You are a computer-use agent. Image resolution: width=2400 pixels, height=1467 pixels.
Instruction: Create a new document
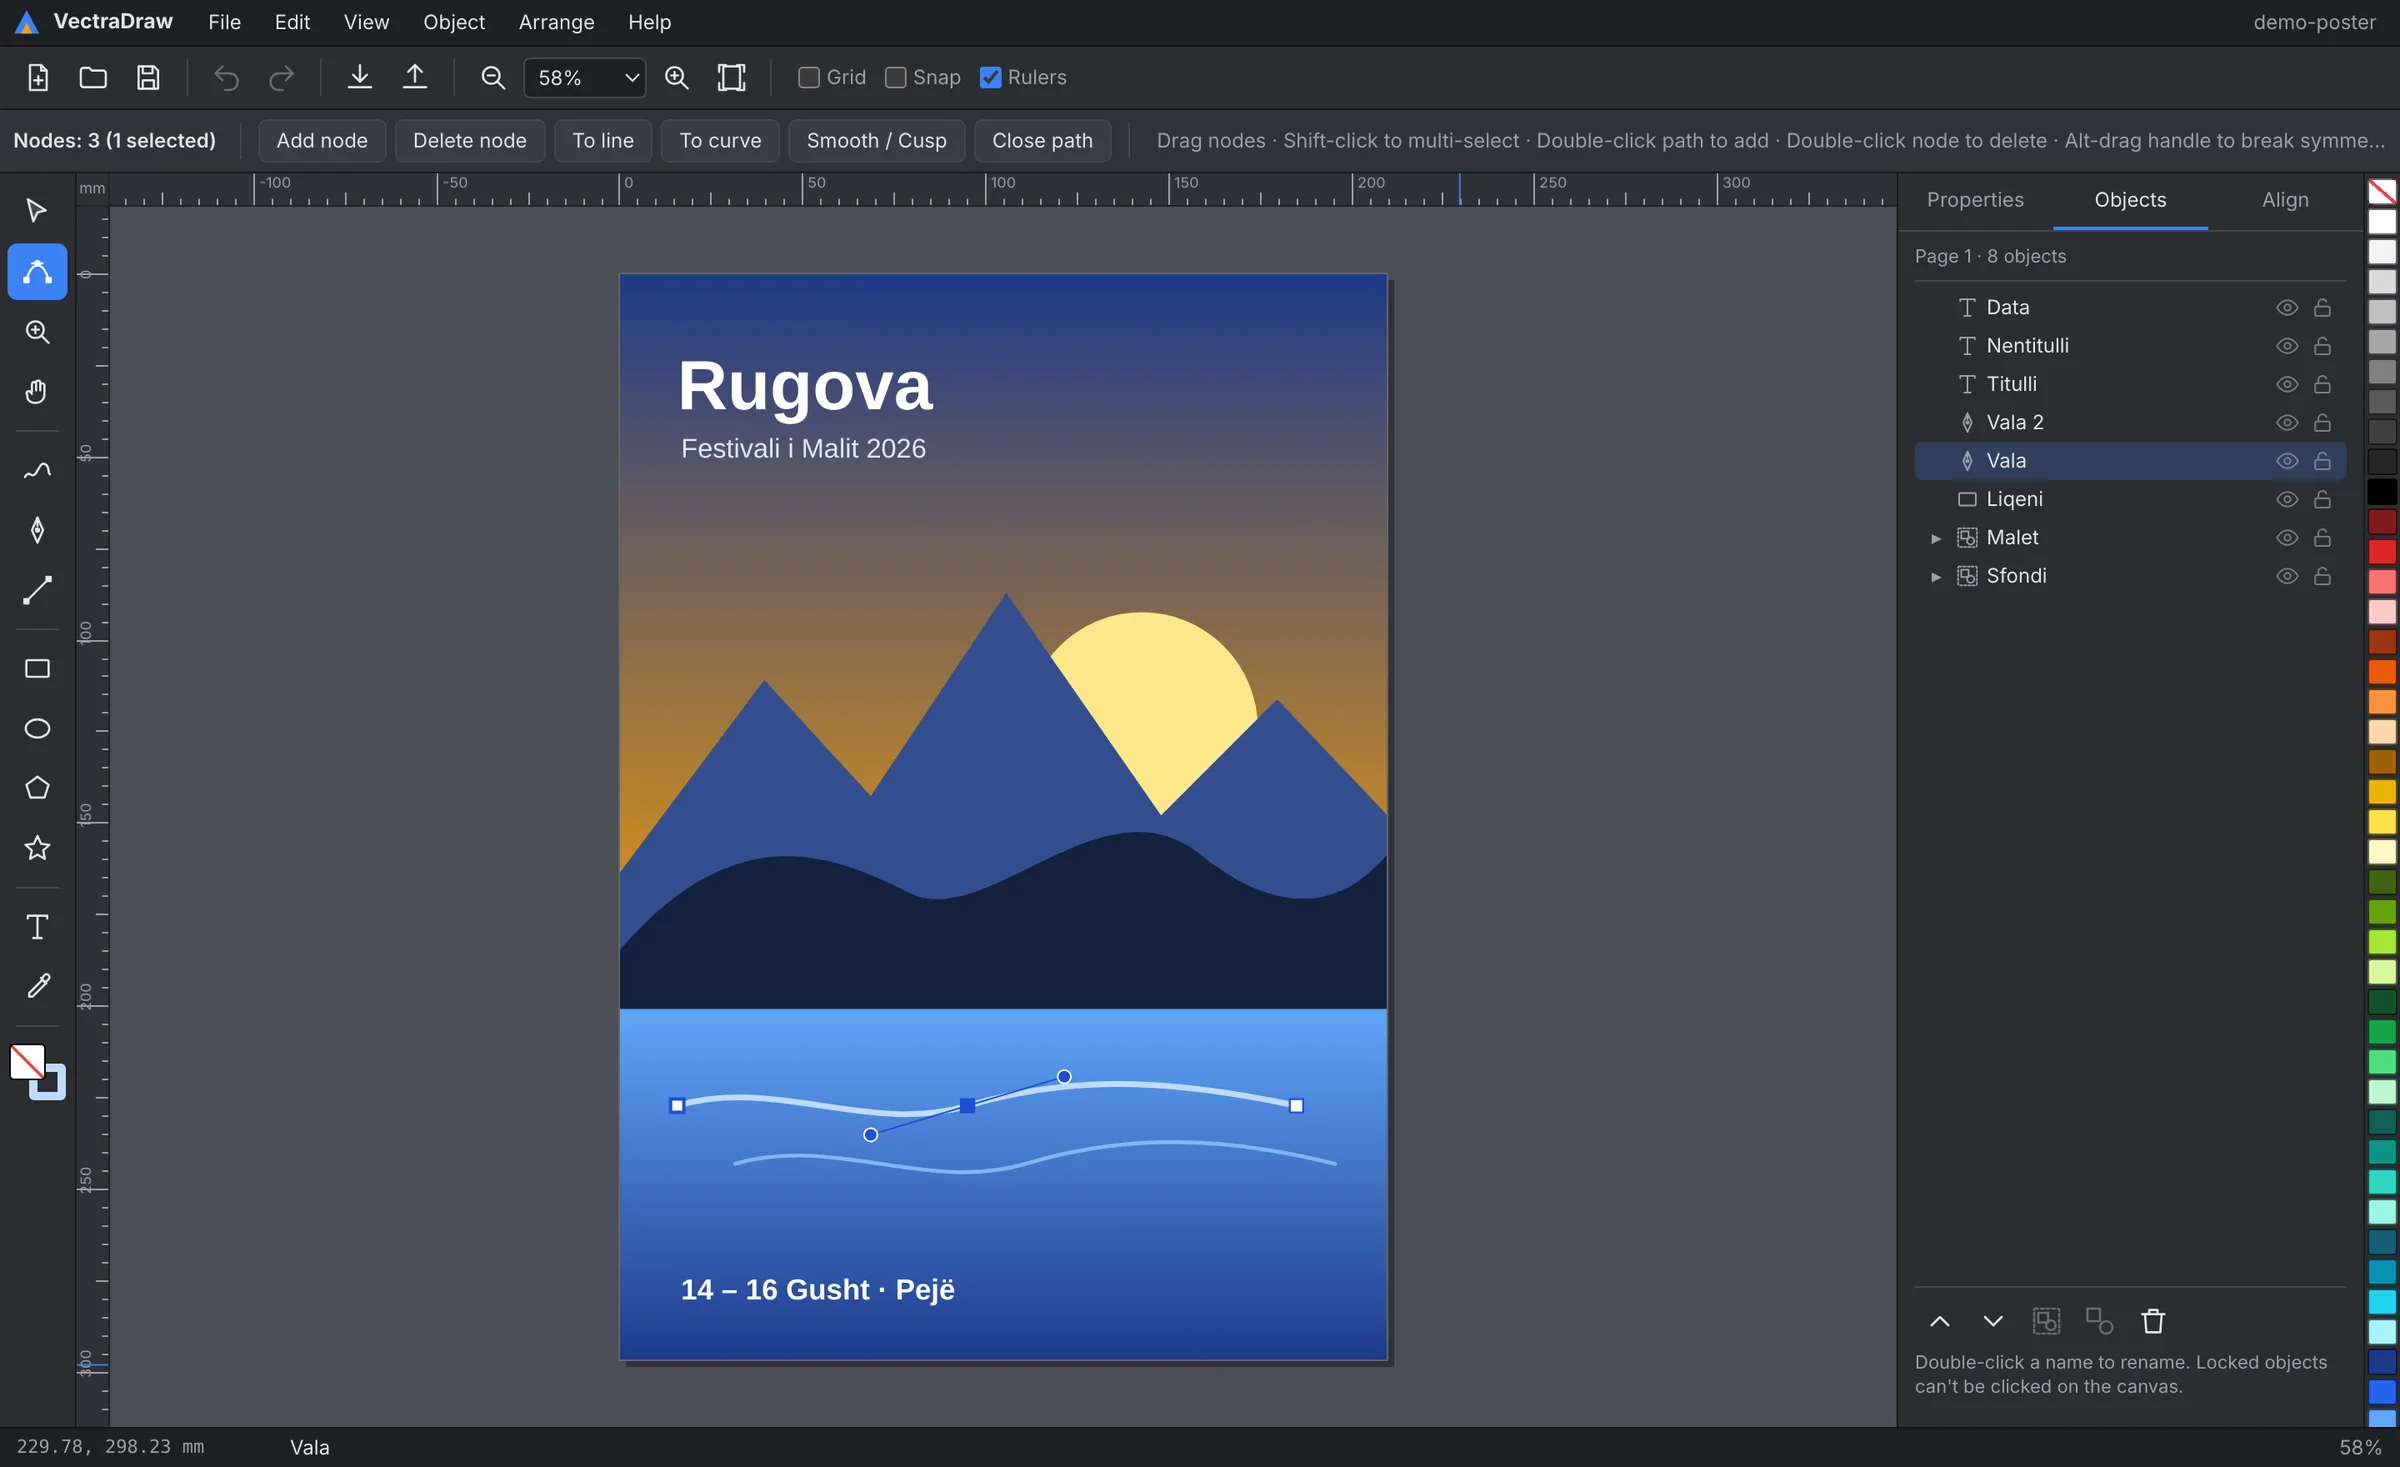(x=38, y=77)
